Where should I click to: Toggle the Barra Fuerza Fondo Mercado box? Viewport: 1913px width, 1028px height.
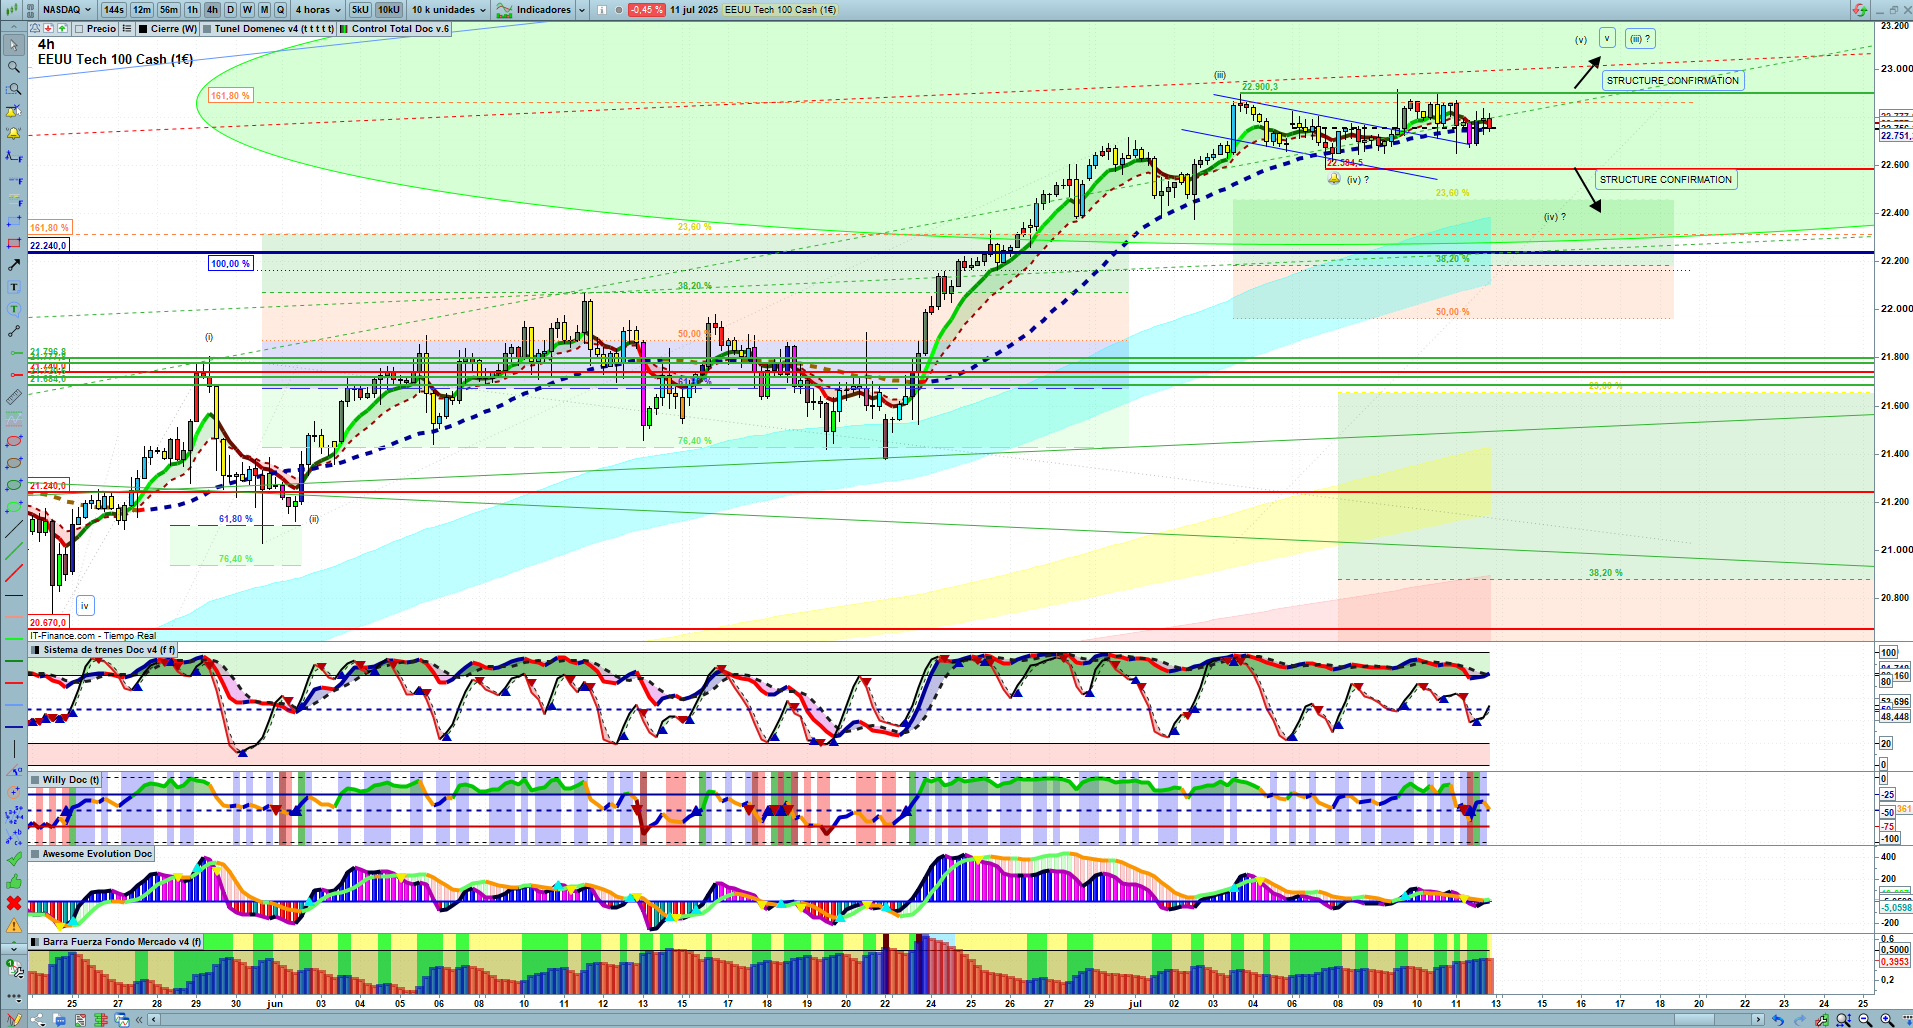pyautogui.click(x=35, y=942)
